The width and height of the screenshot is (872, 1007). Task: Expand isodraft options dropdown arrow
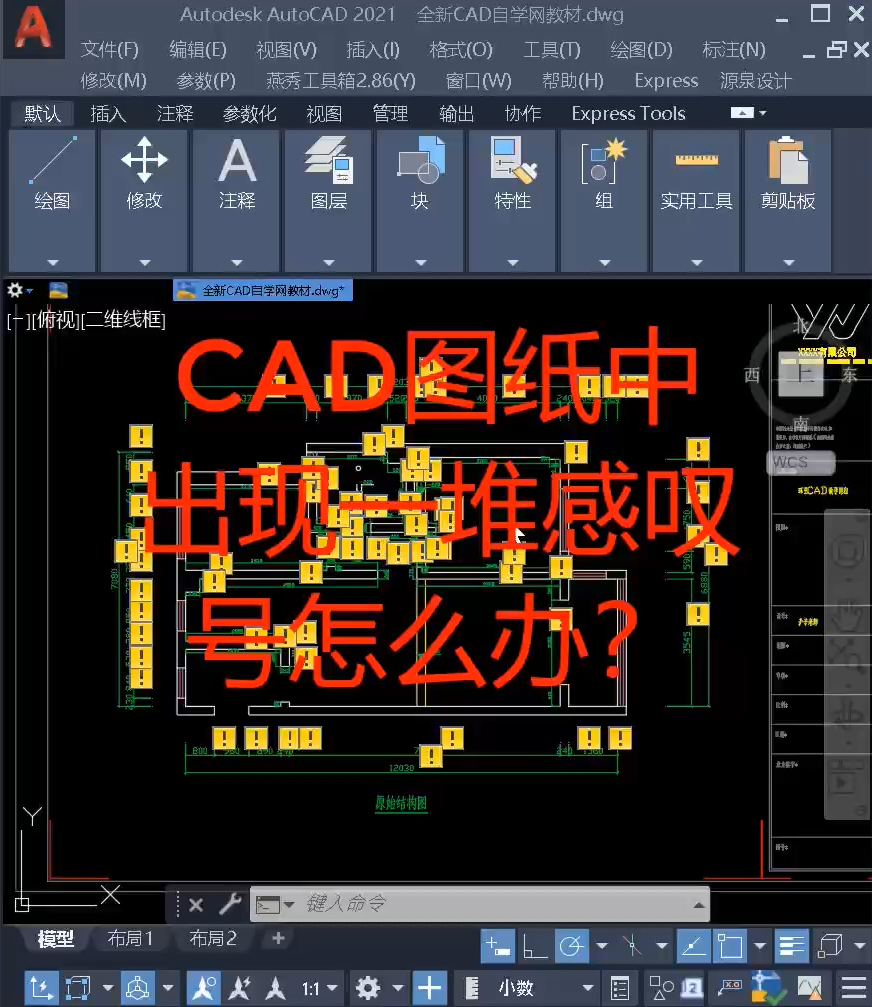662,947
